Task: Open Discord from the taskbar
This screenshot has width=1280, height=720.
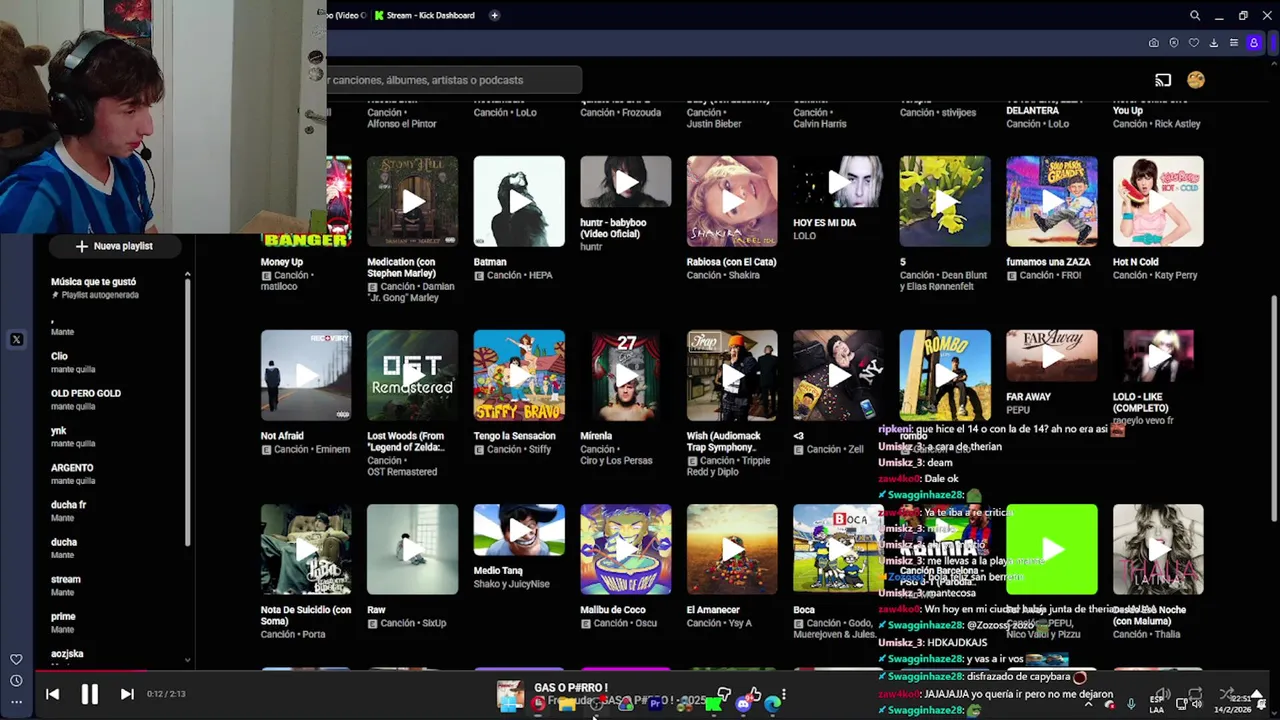Action: [743, 704]
